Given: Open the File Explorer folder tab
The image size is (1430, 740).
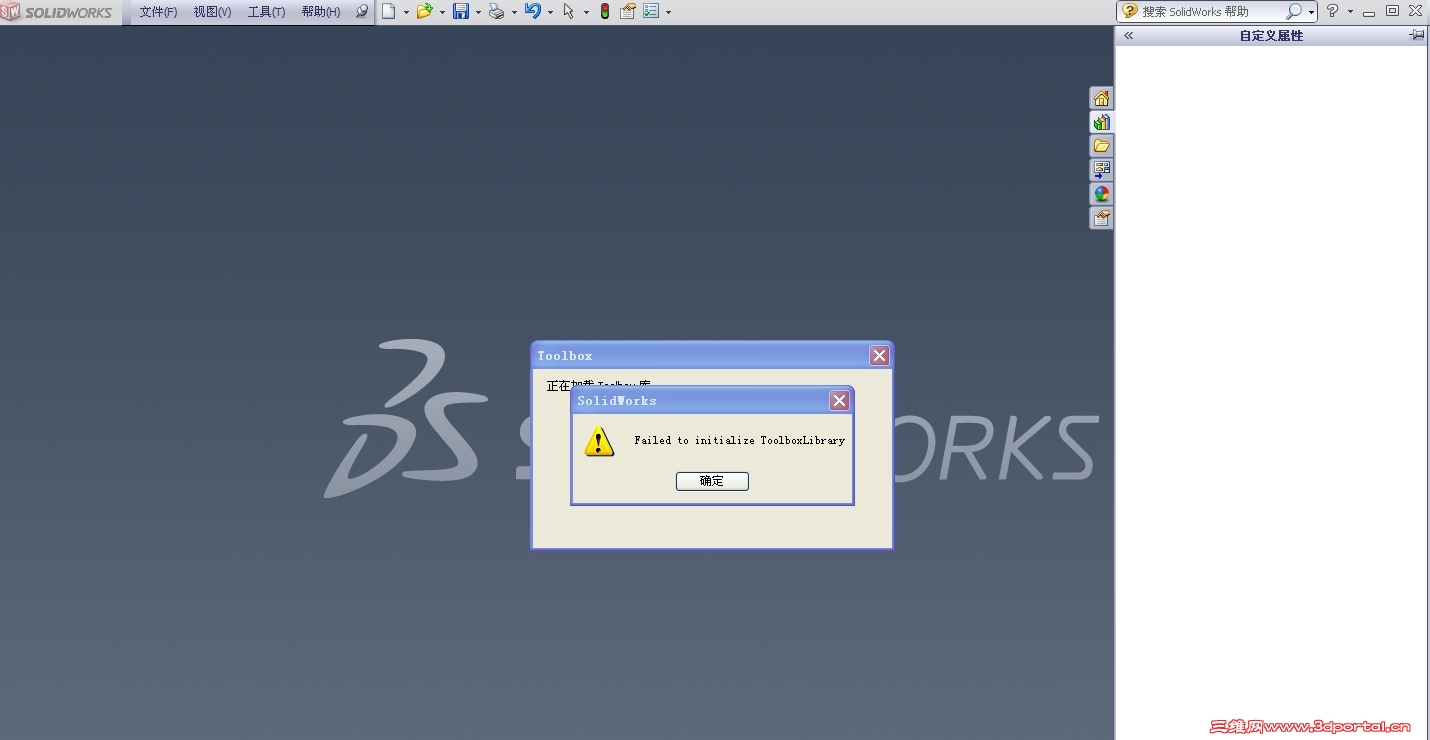Looking at the screenshot, I should 1101,146.
